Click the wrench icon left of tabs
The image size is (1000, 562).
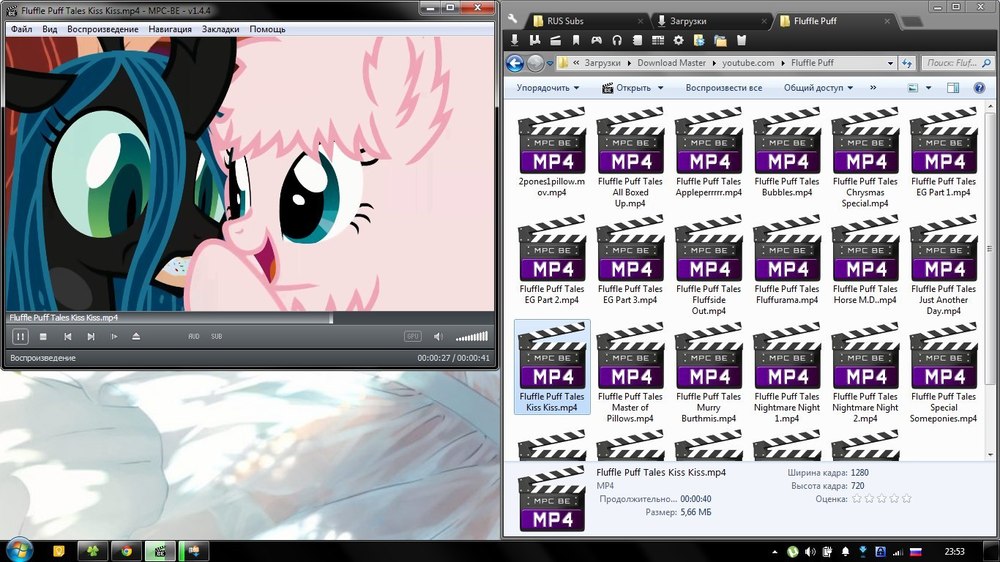coord(514,20)
